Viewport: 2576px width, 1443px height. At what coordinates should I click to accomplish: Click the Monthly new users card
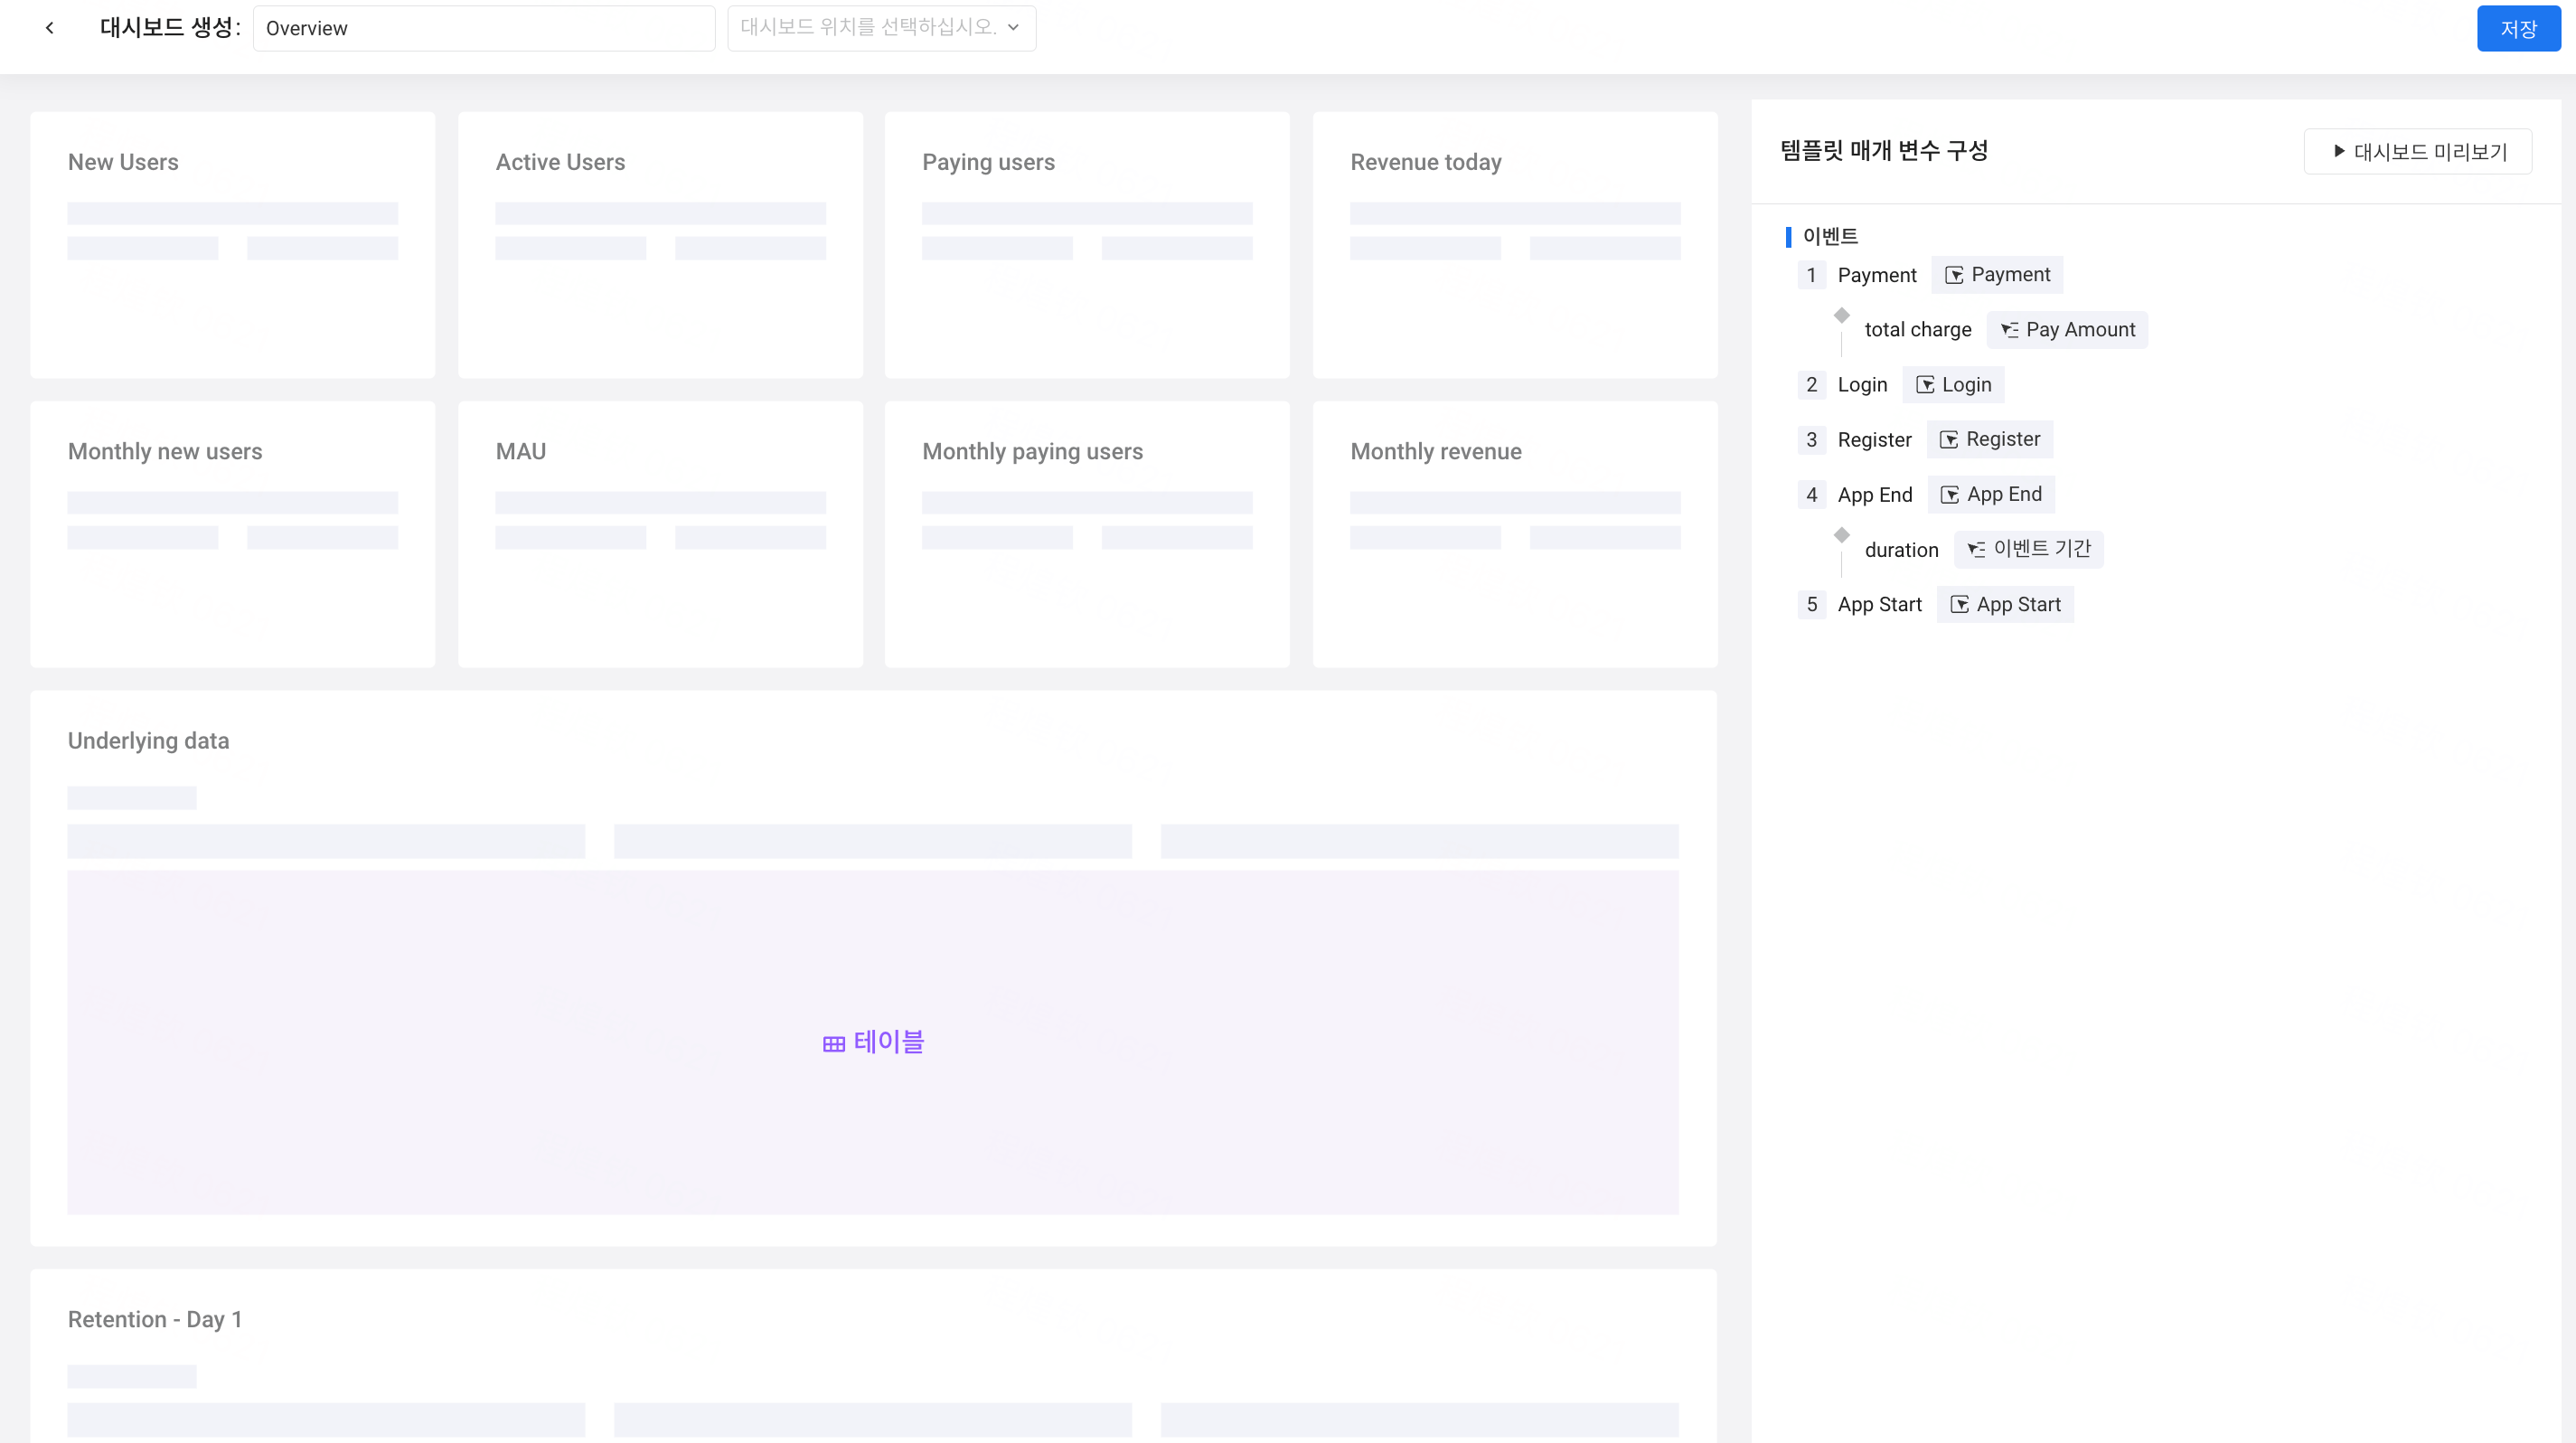pos(233,534)
